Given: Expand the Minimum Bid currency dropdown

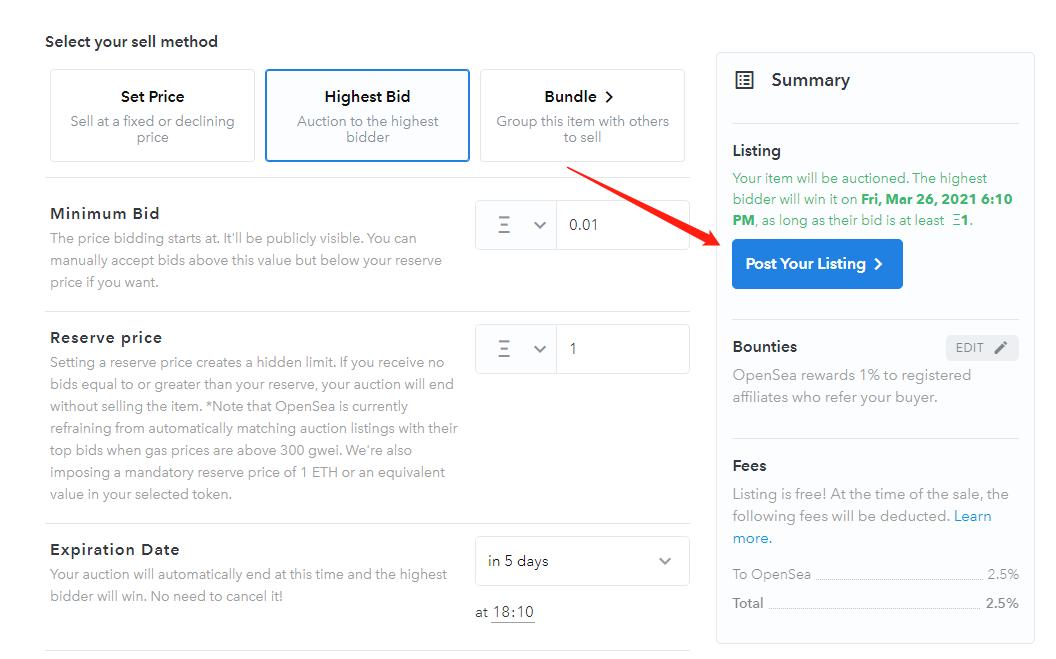Looking at the screenshot, I should point(540,225).
